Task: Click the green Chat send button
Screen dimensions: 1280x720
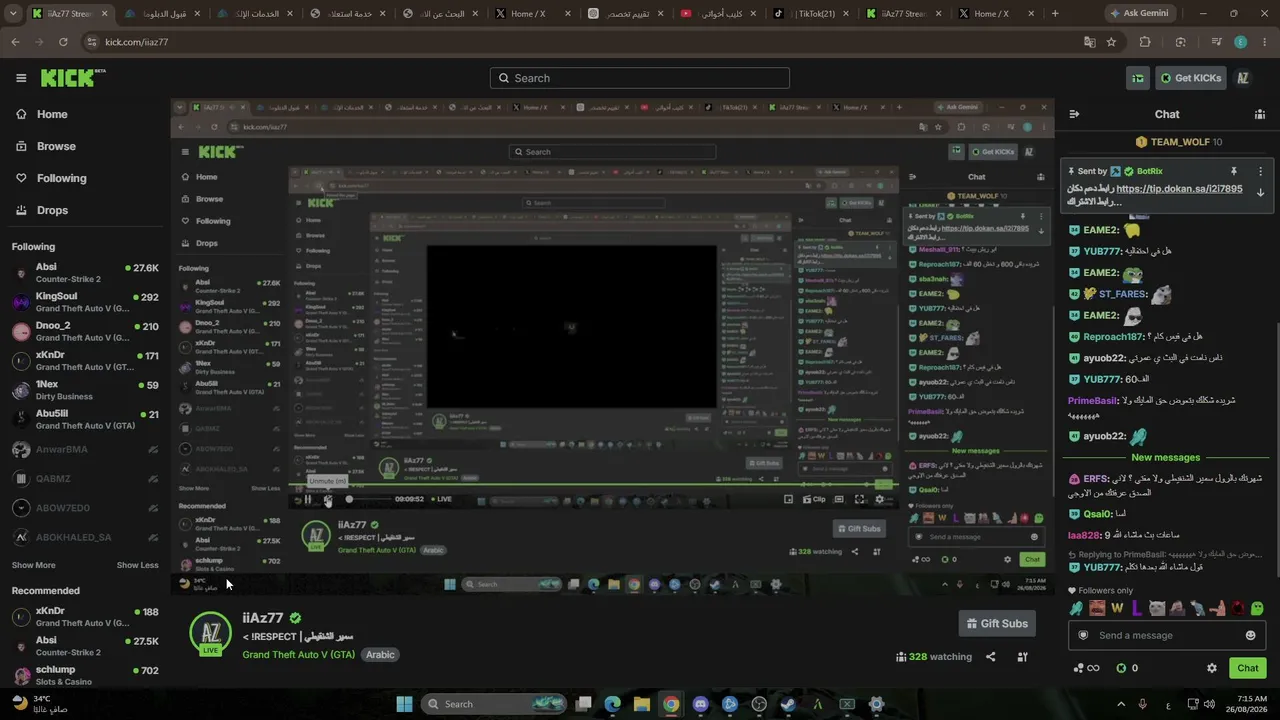Action: coord(1247,668)
